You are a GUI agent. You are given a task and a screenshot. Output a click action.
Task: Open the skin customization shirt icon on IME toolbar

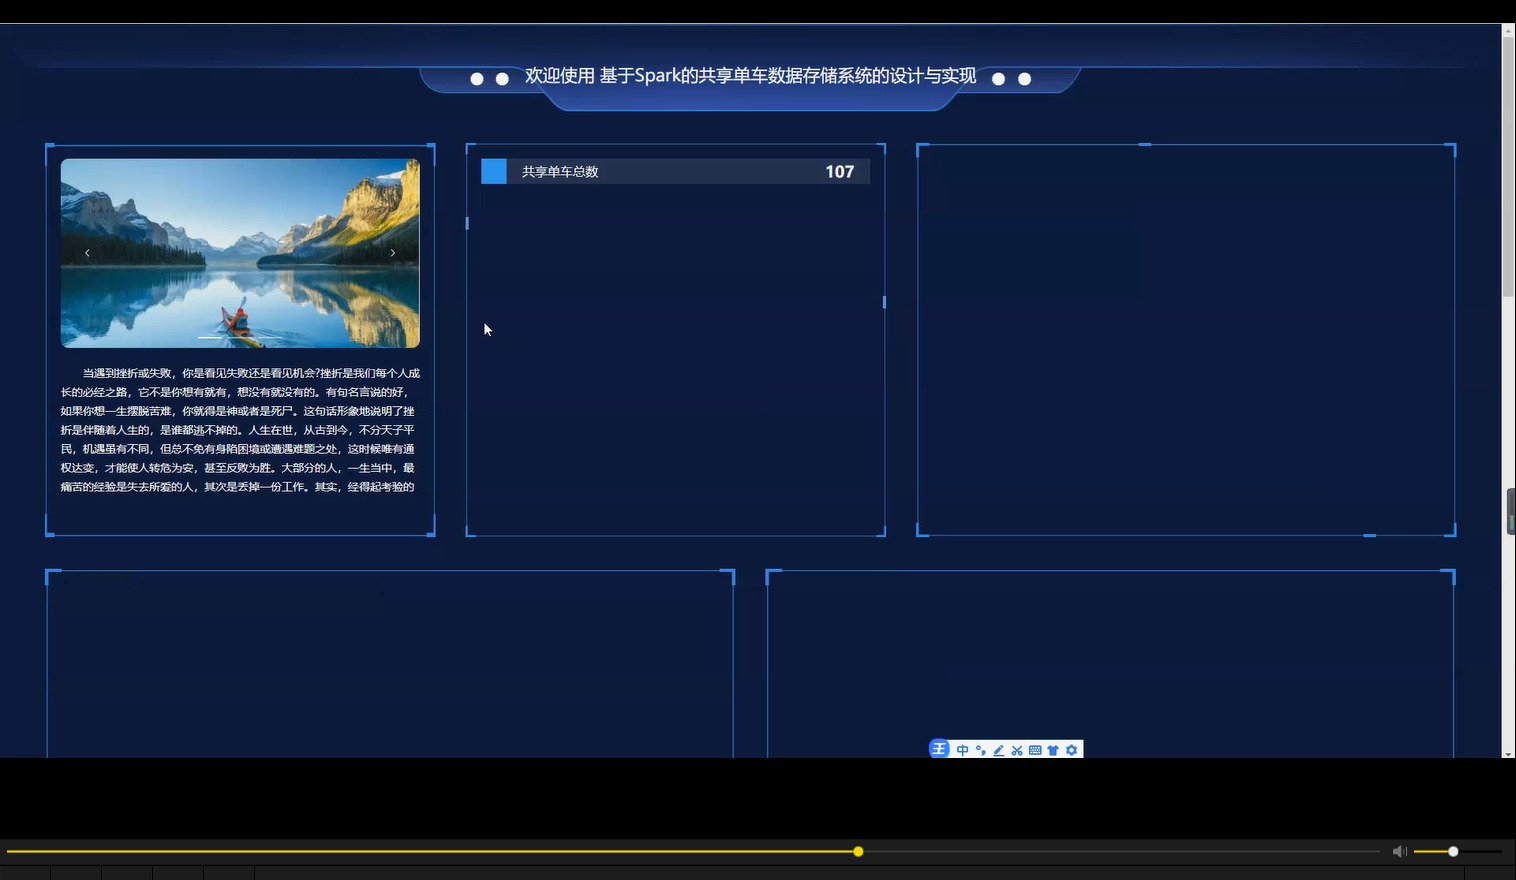coord(1053,750)
